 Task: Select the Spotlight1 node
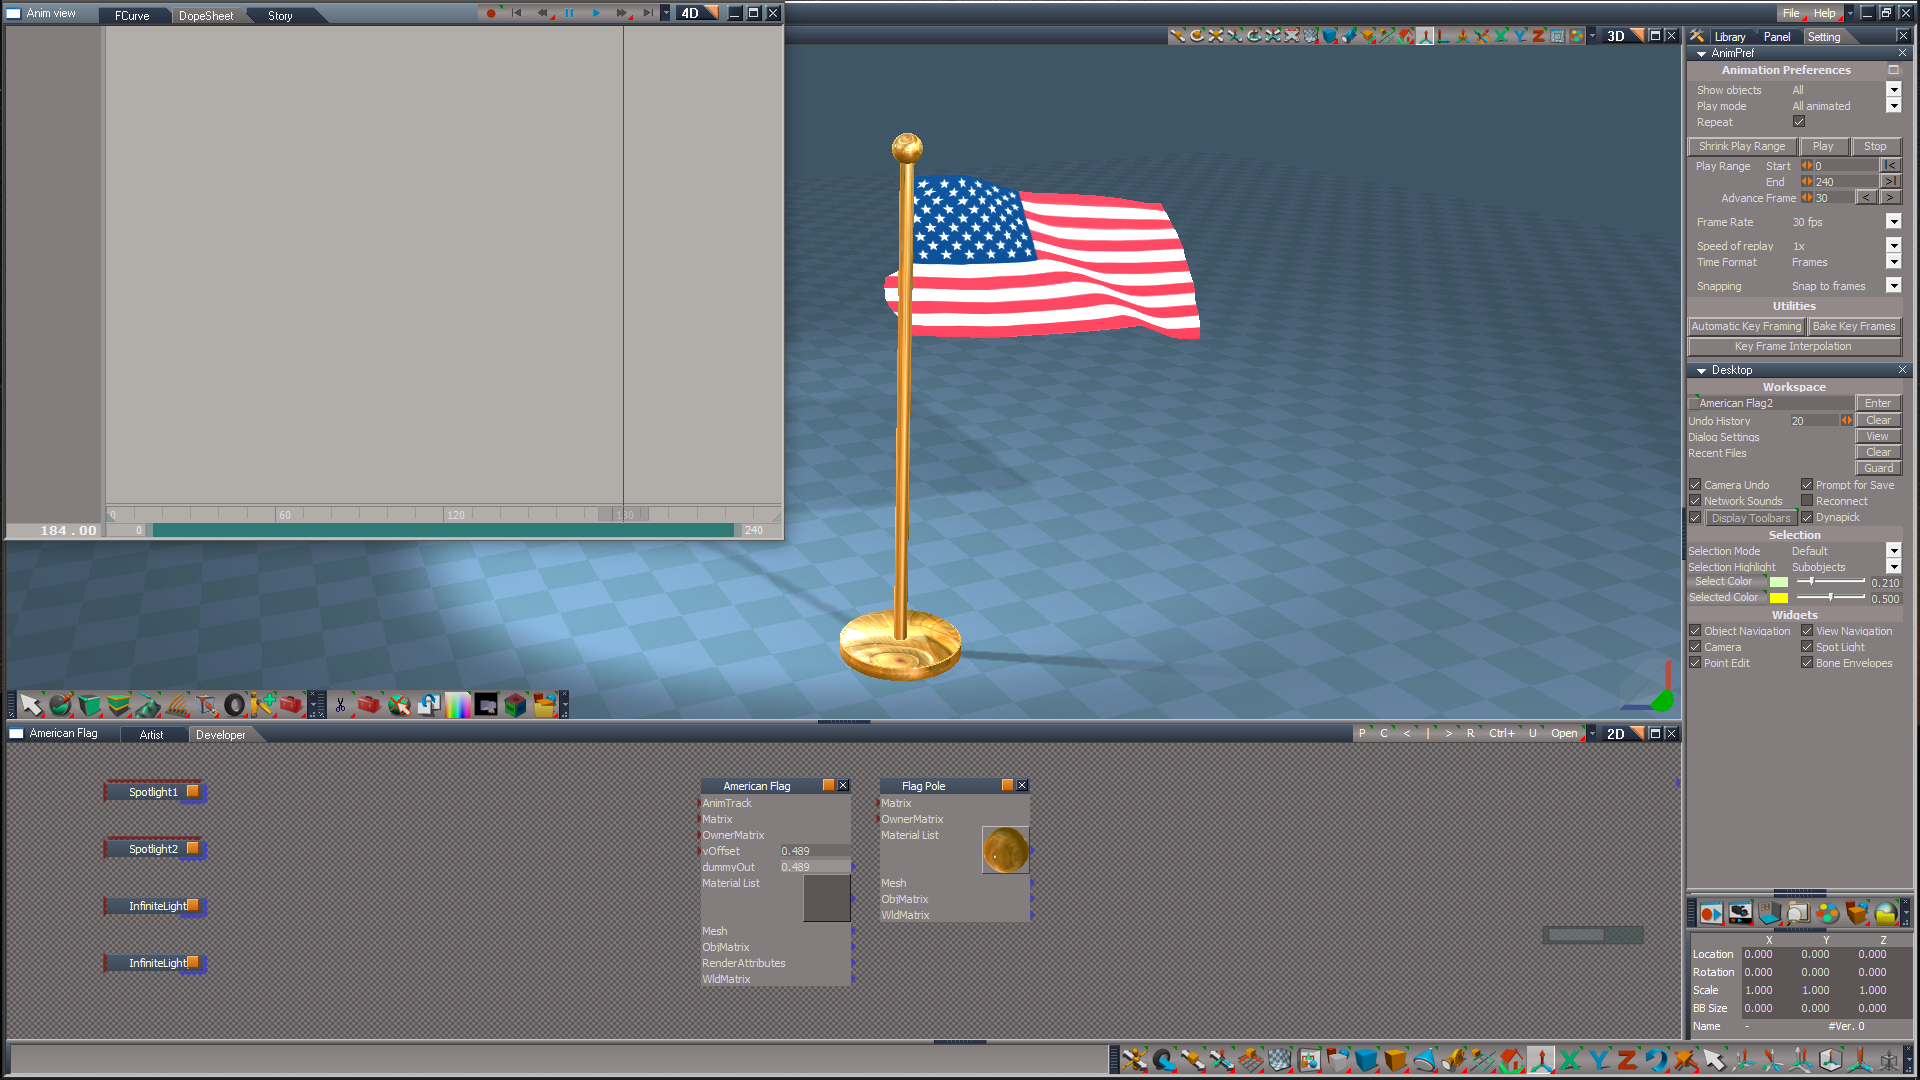(x=153, y=792)
